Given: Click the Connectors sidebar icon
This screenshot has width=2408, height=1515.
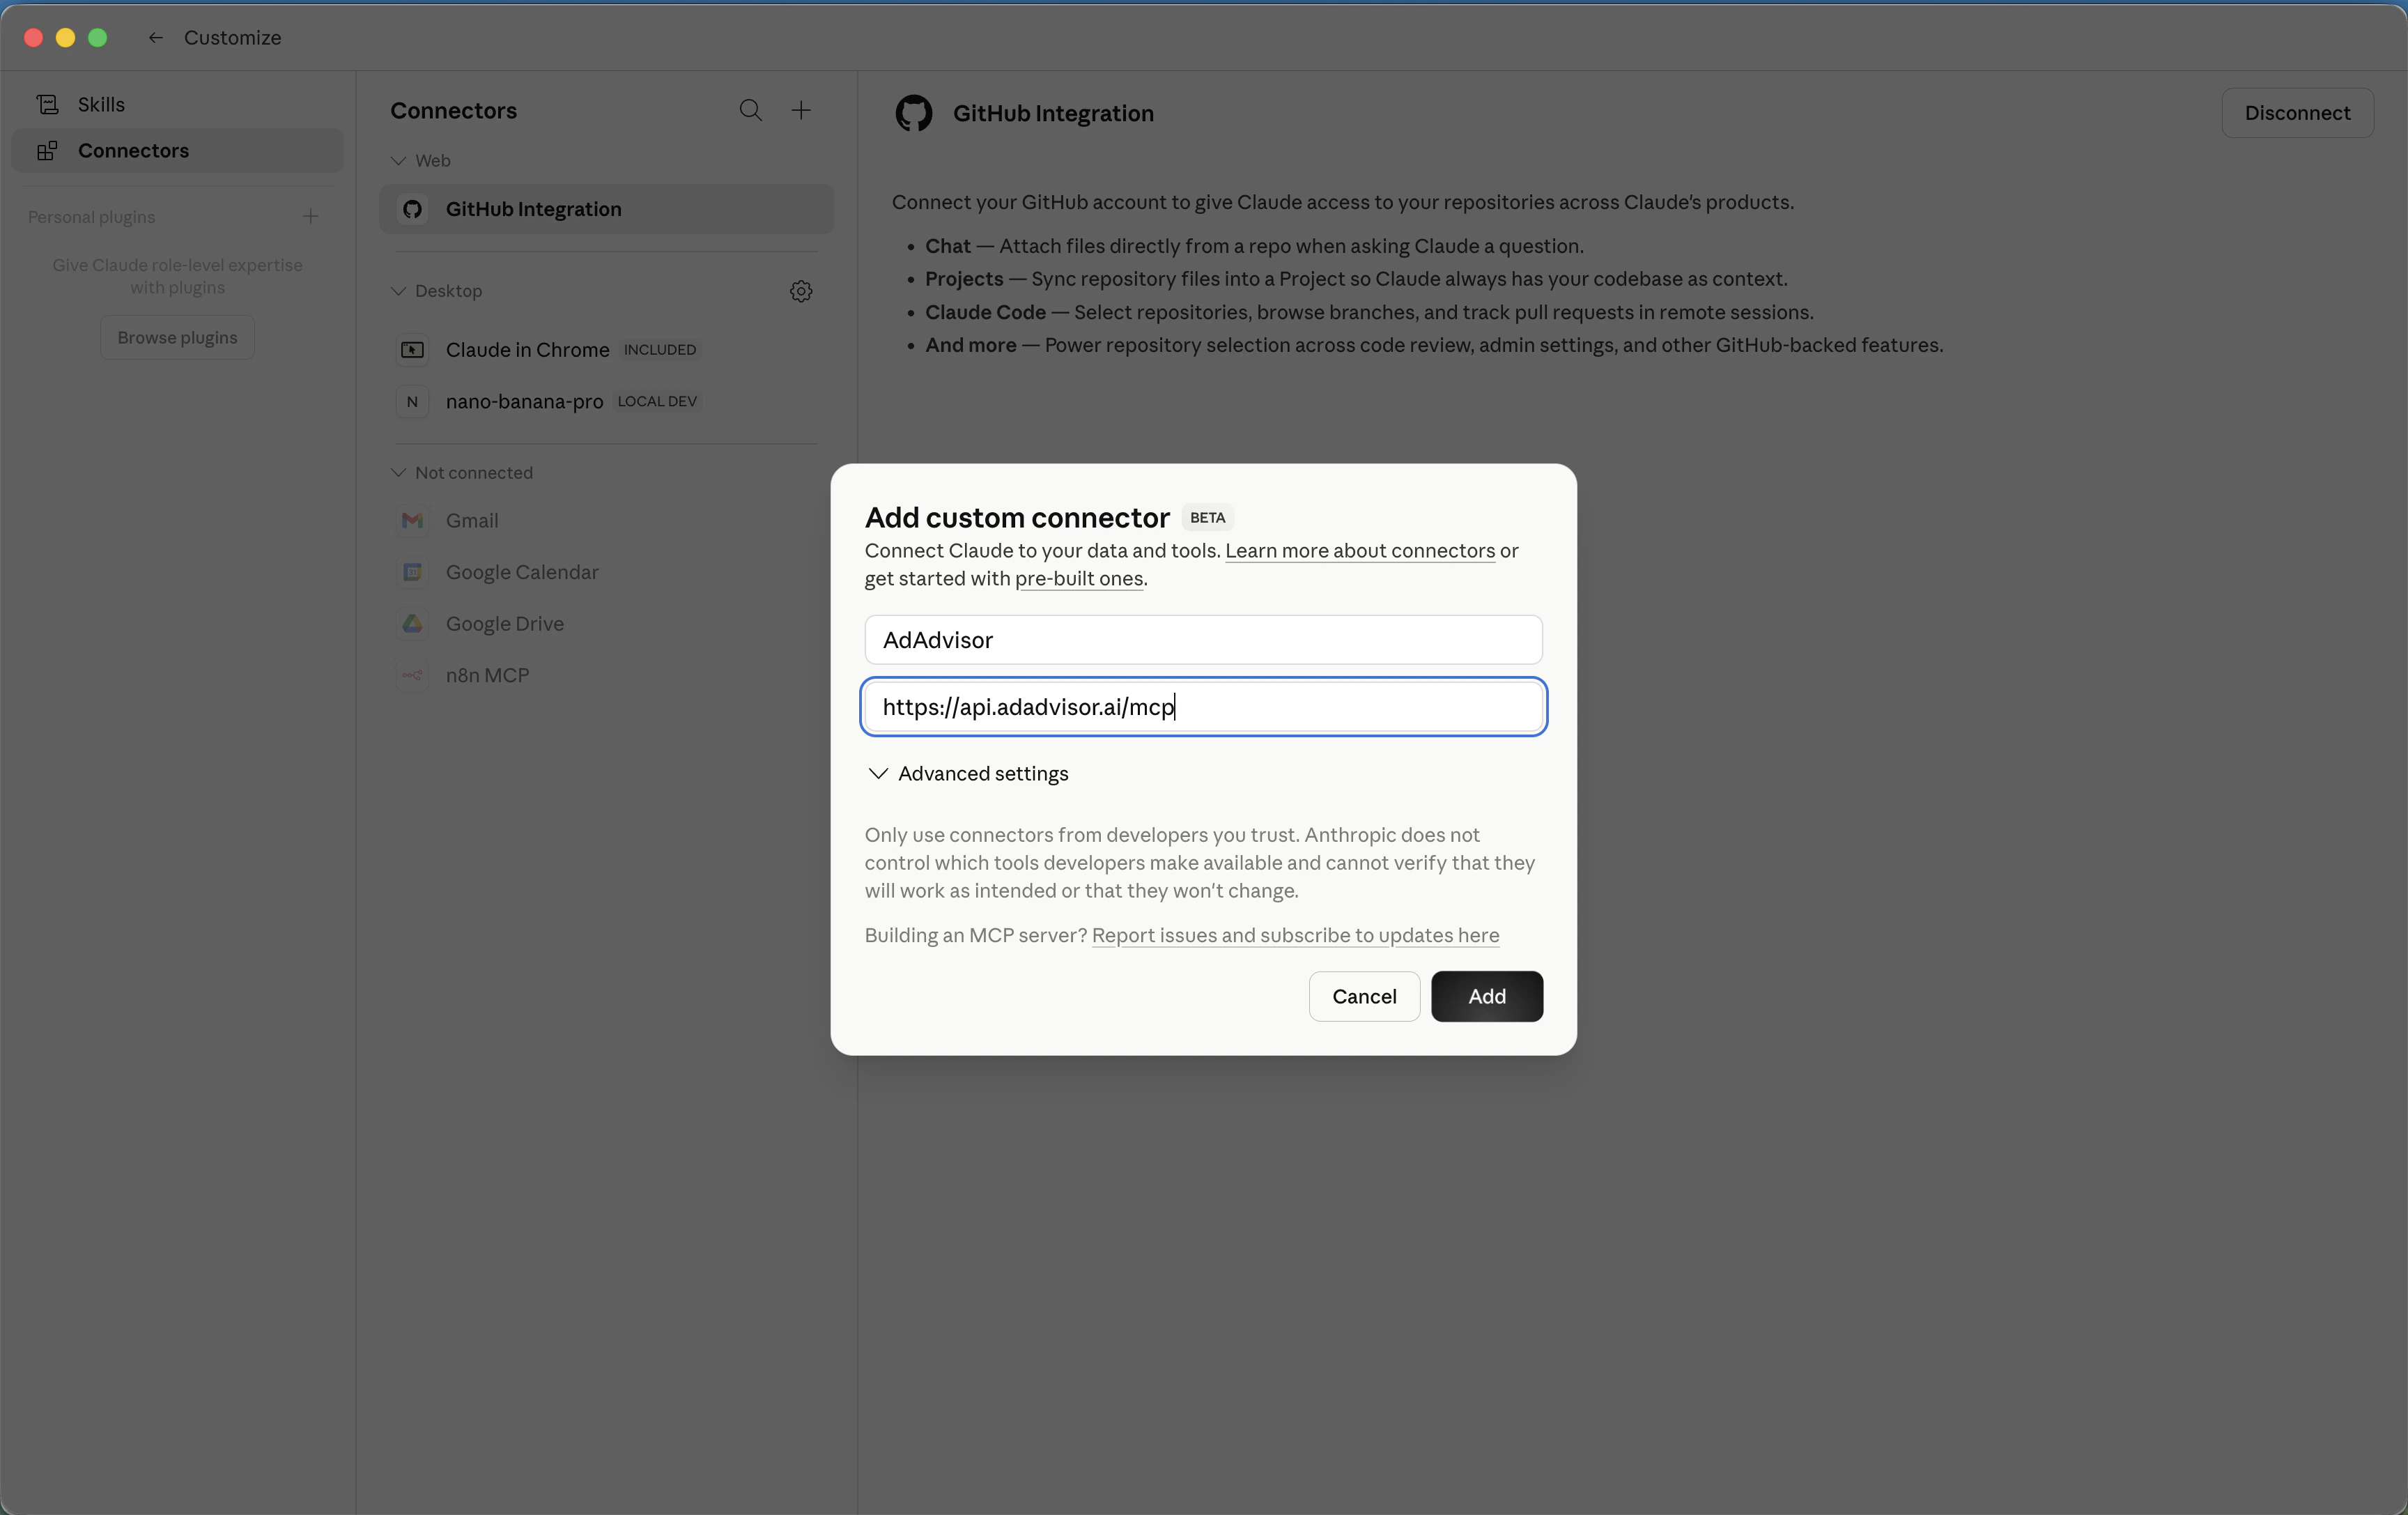Looking at the screenshot, I should coord(47,150).
